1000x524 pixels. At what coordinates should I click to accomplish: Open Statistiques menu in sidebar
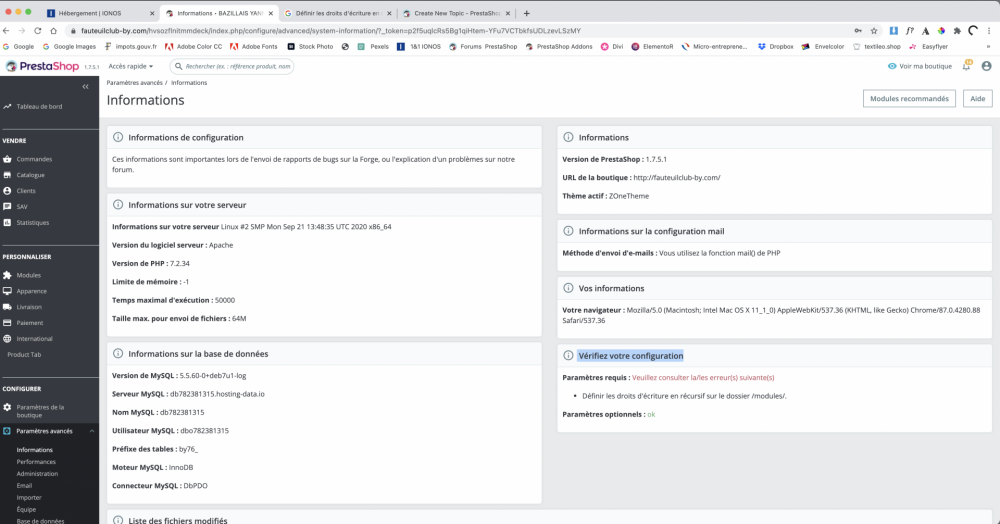[33, 222]
